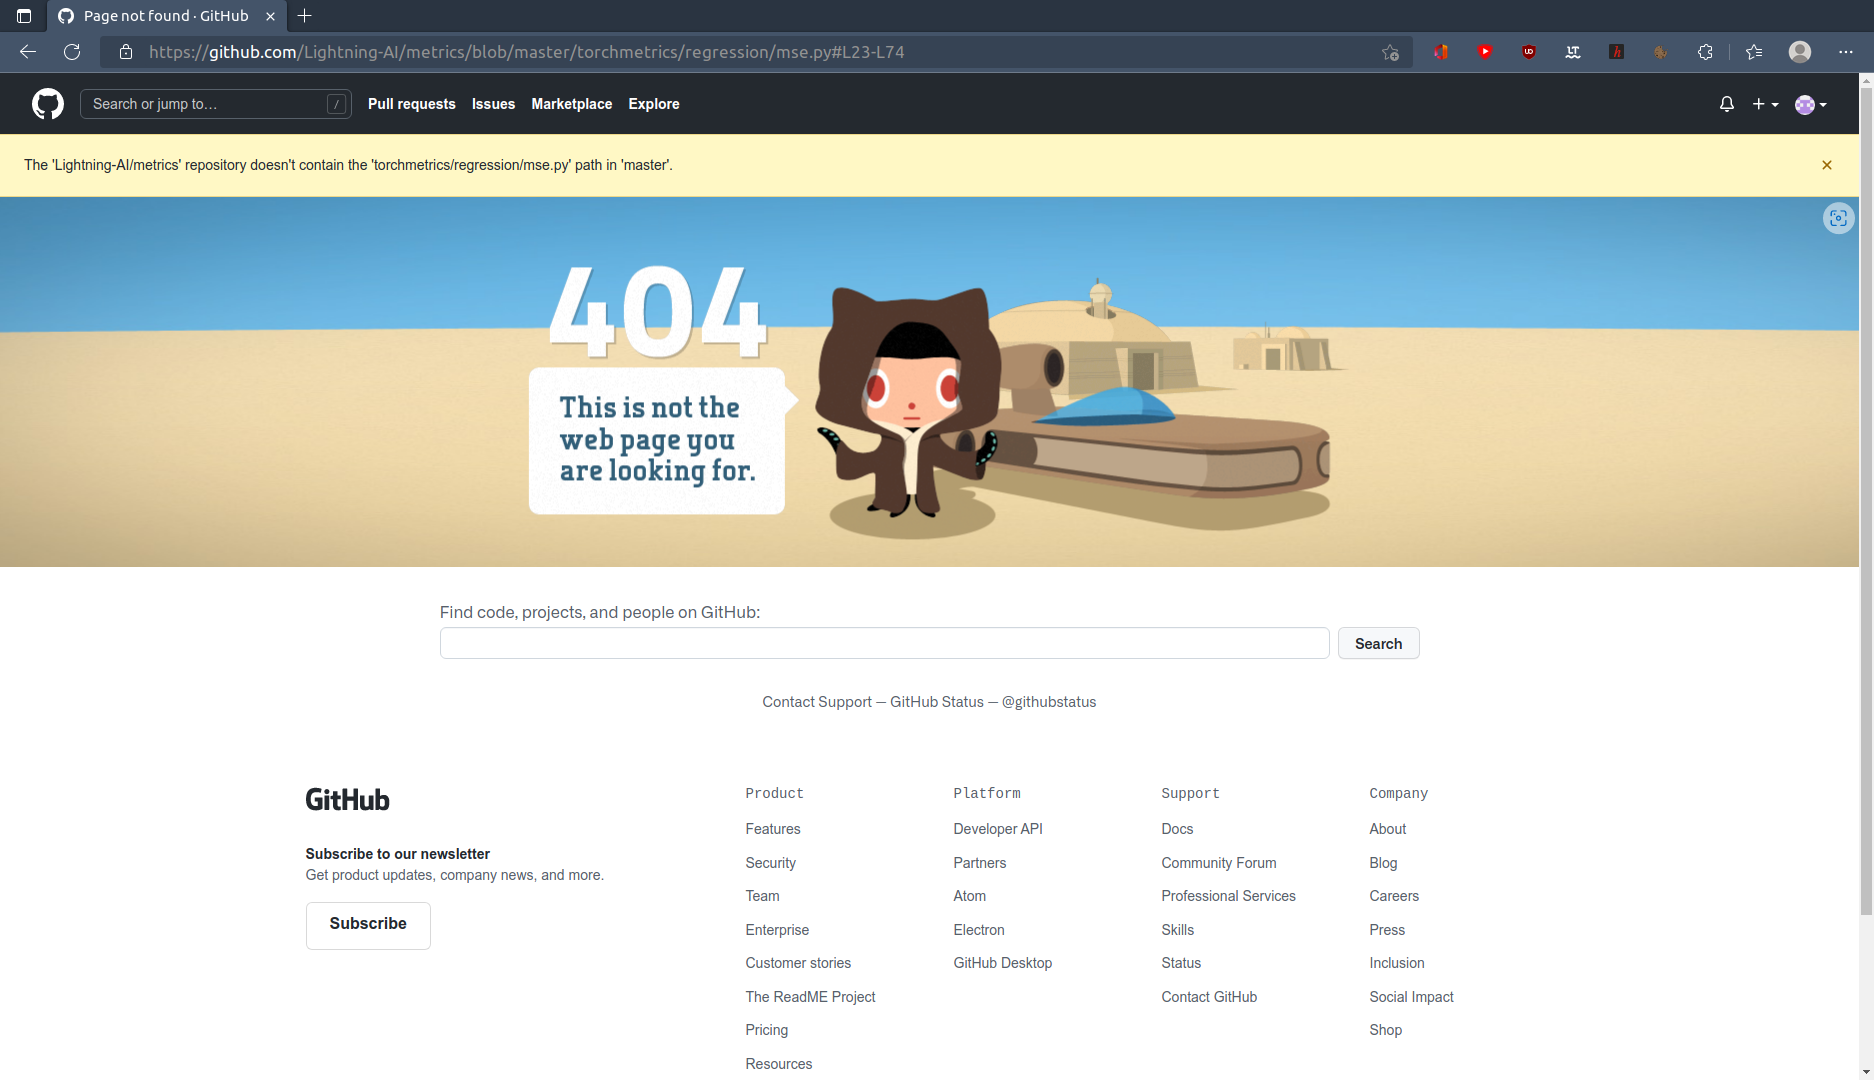Screen dimensions: 1874x1080
Task: Open the Enterprise footer link
Action: point(777,930)
